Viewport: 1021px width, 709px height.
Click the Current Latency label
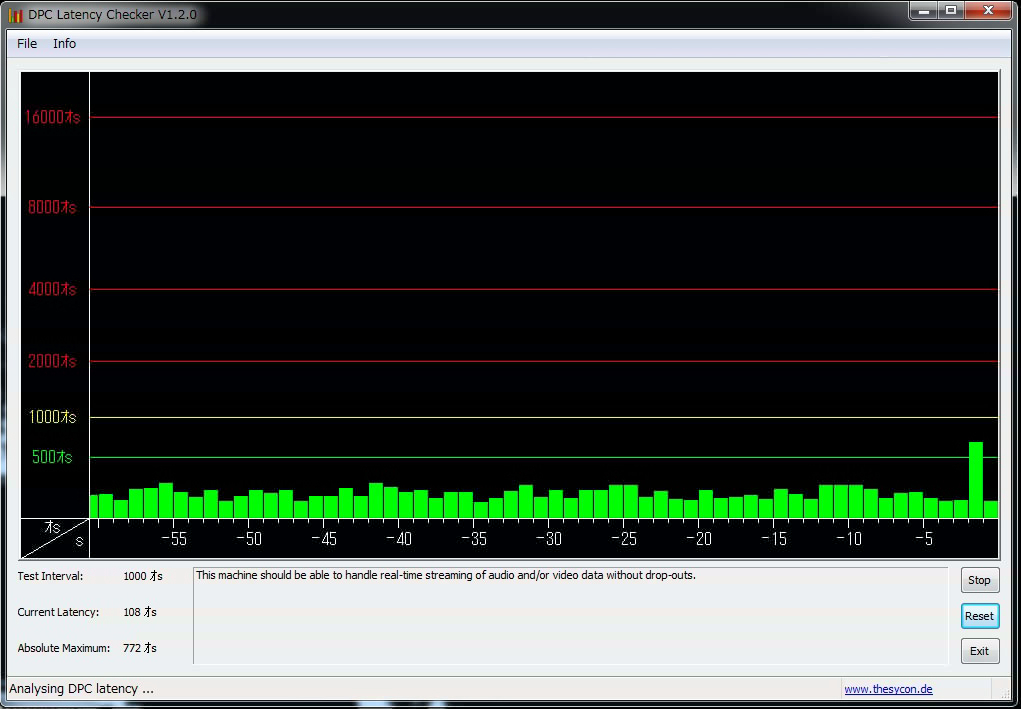point(58,612)
